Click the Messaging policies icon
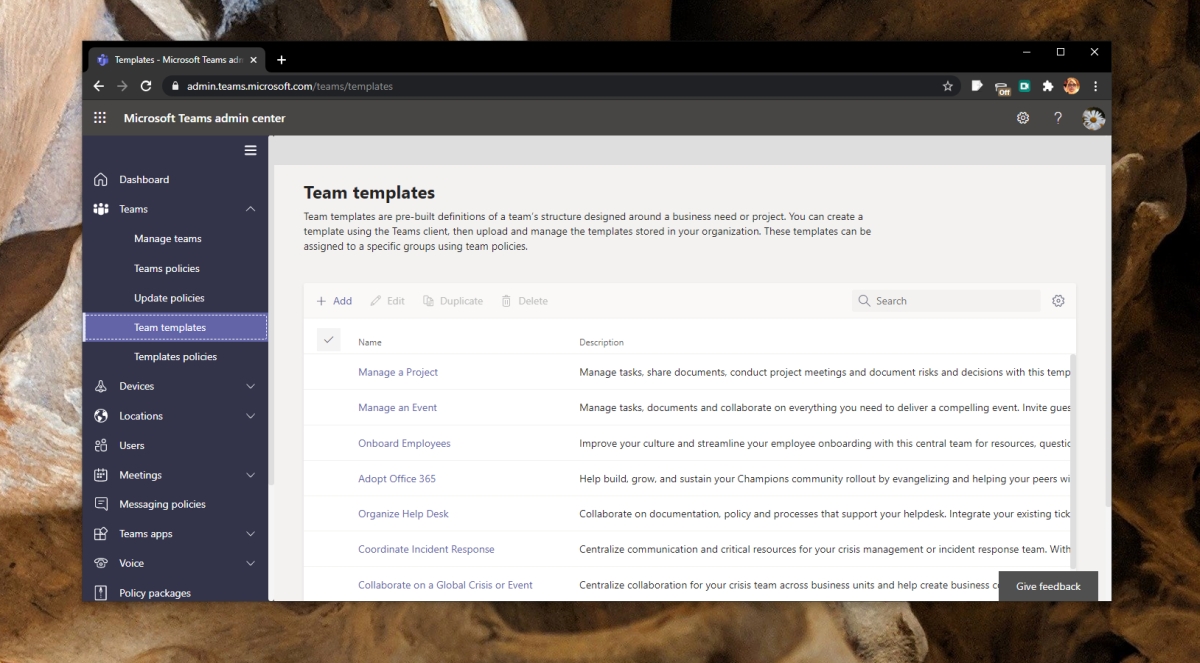This screenshot has height=663, width=1200. click(x=101, y=504)
